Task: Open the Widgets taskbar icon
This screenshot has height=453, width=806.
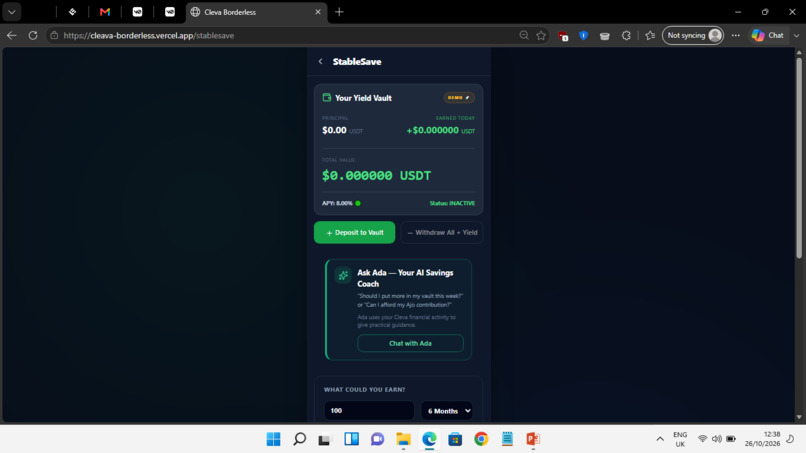Action: coord(352,439)
